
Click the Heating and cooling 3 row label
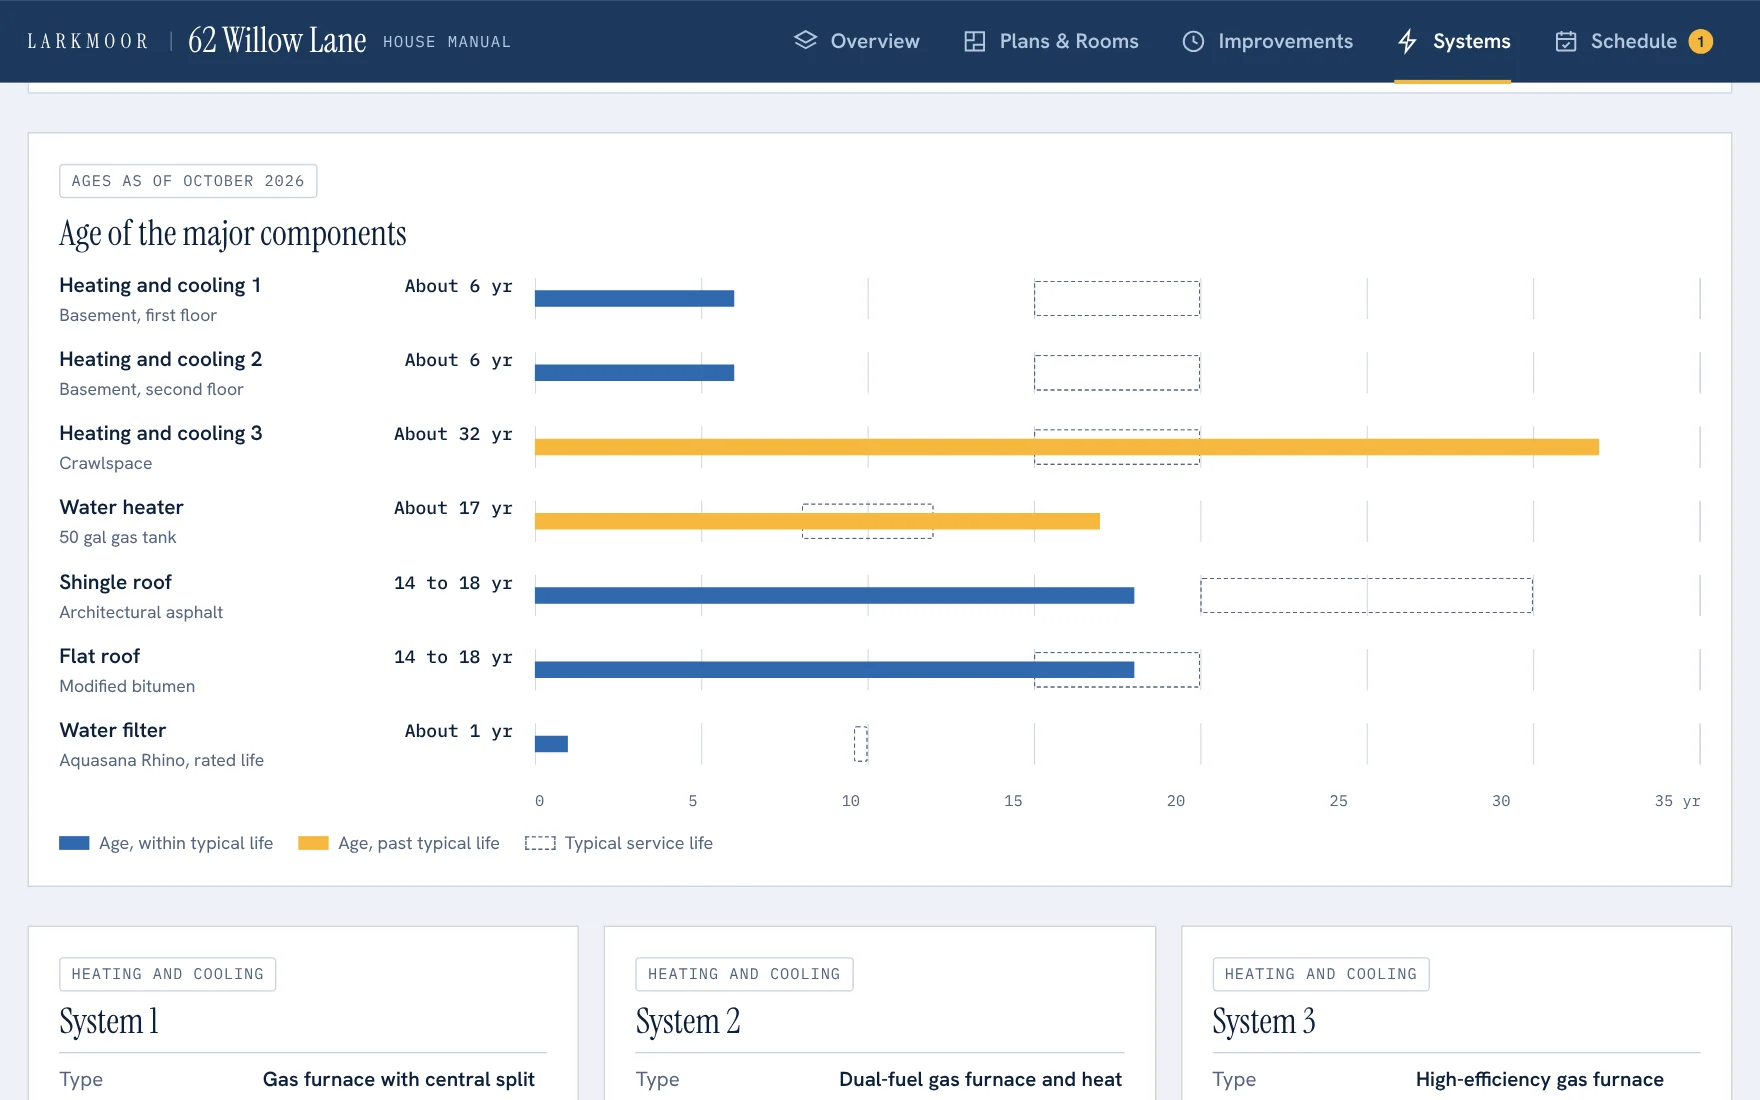coord(160,433)
